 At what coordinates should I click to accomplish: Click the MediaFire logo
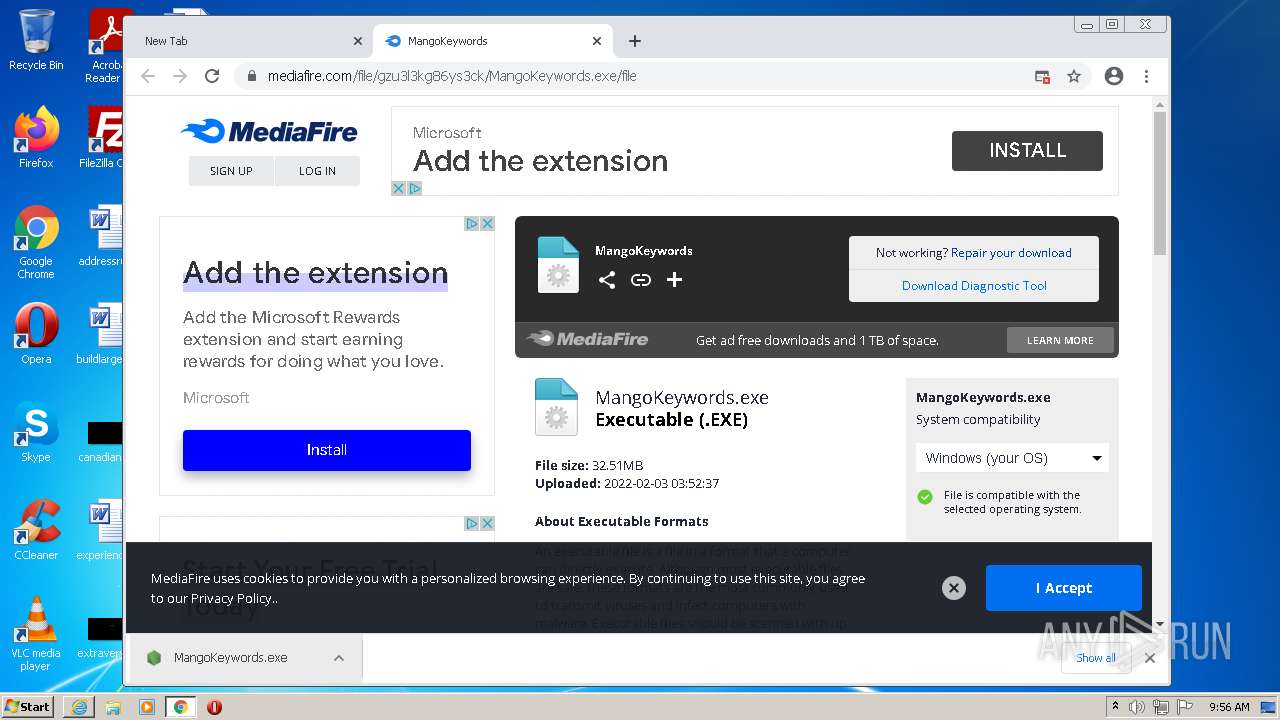tap(269, 131)
